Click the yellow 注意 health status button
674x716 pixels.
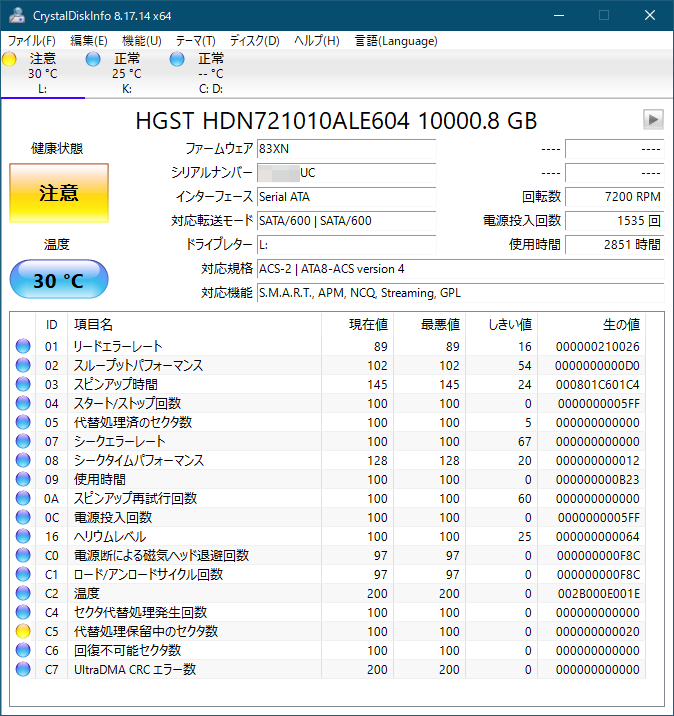pos(59,193)
